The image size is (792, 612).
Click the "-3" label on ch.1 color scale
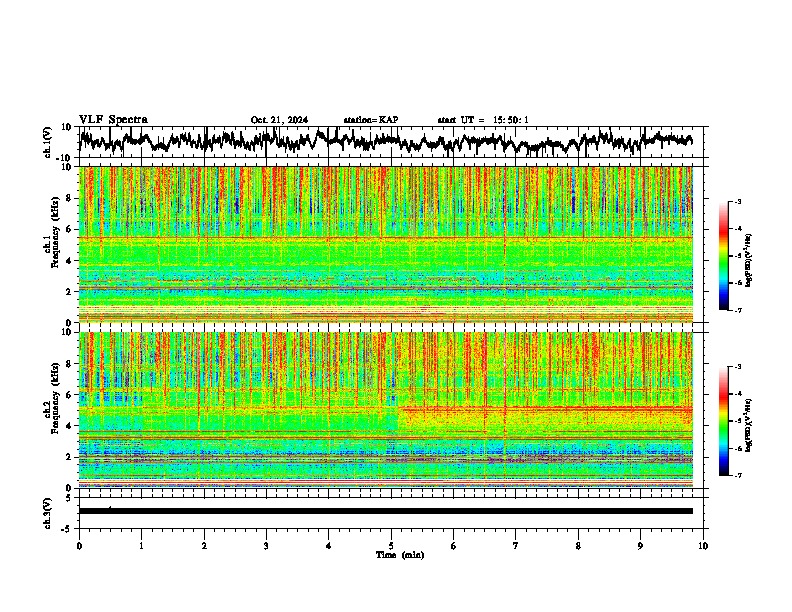(x=738, y=201)
